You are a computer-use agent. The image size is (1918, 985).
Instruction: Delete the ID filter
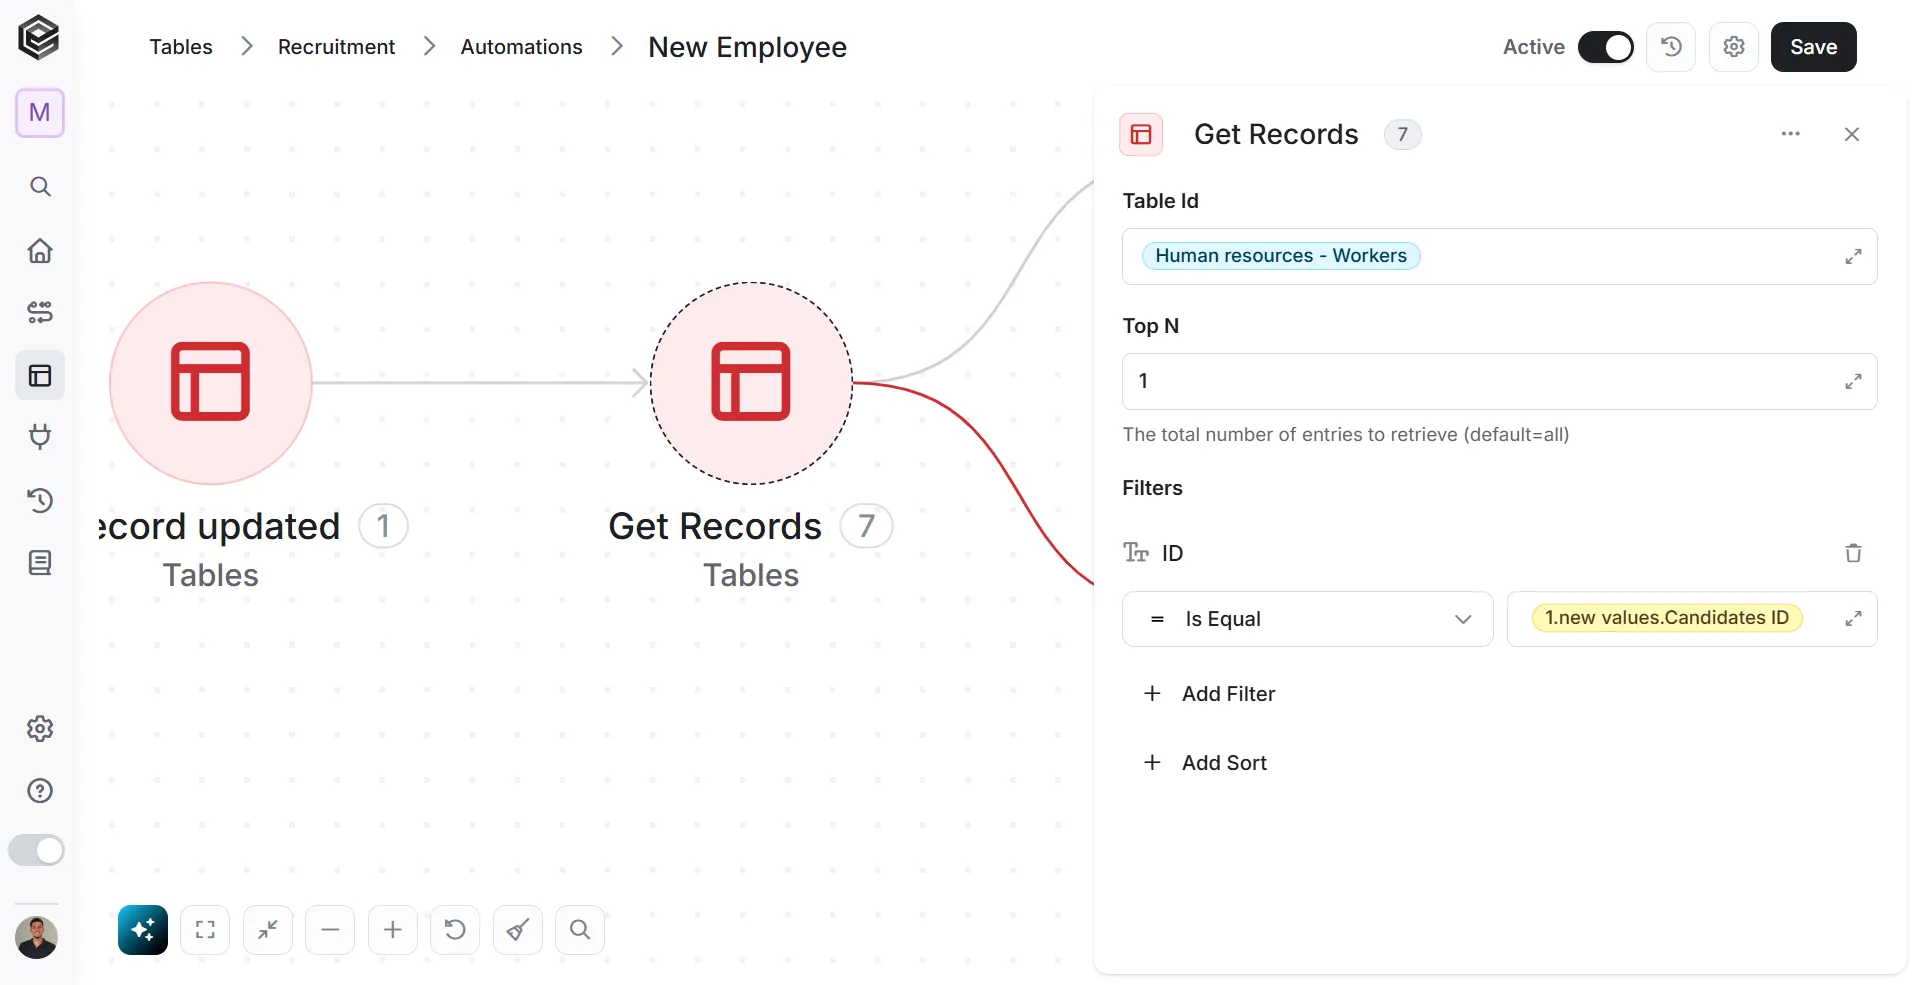click(1853, 553)
